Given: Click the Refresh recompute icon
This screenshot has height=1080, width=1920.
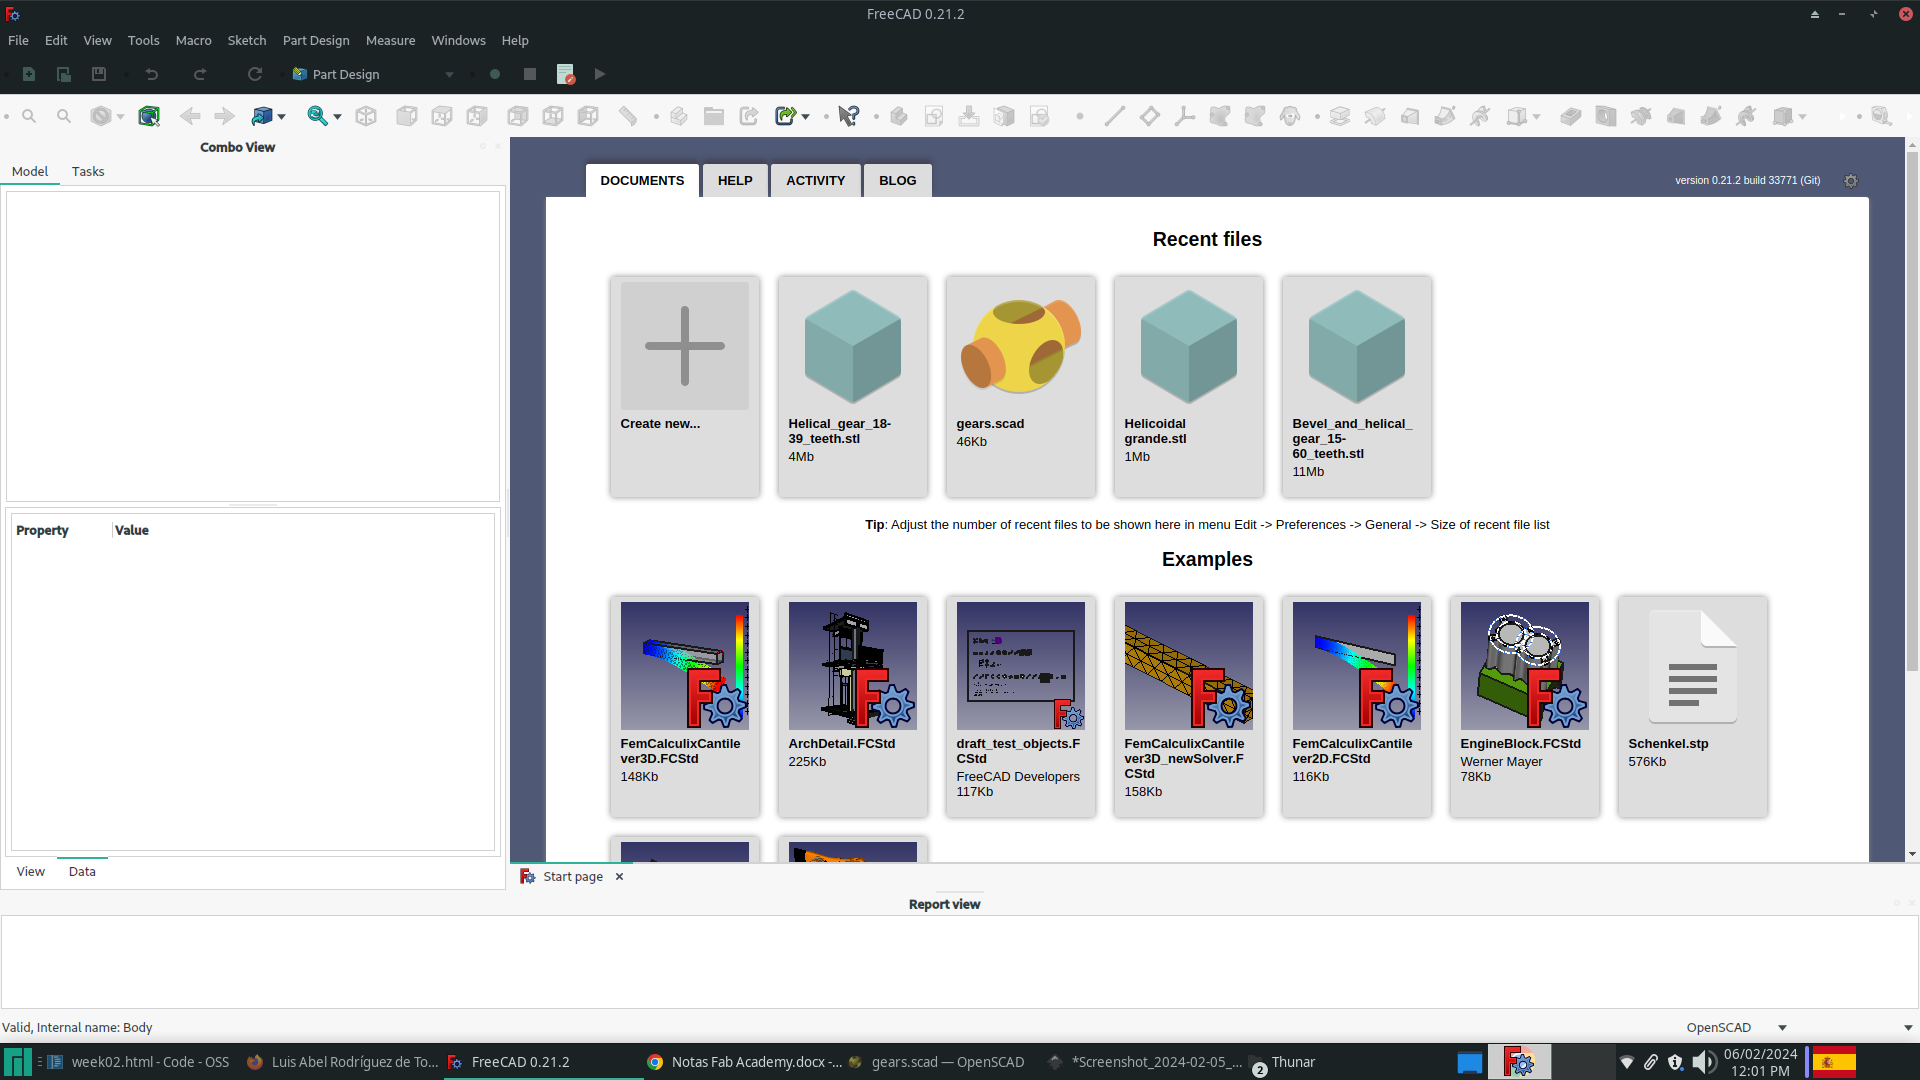Looking at the screenshot, I should click(255, 74).
